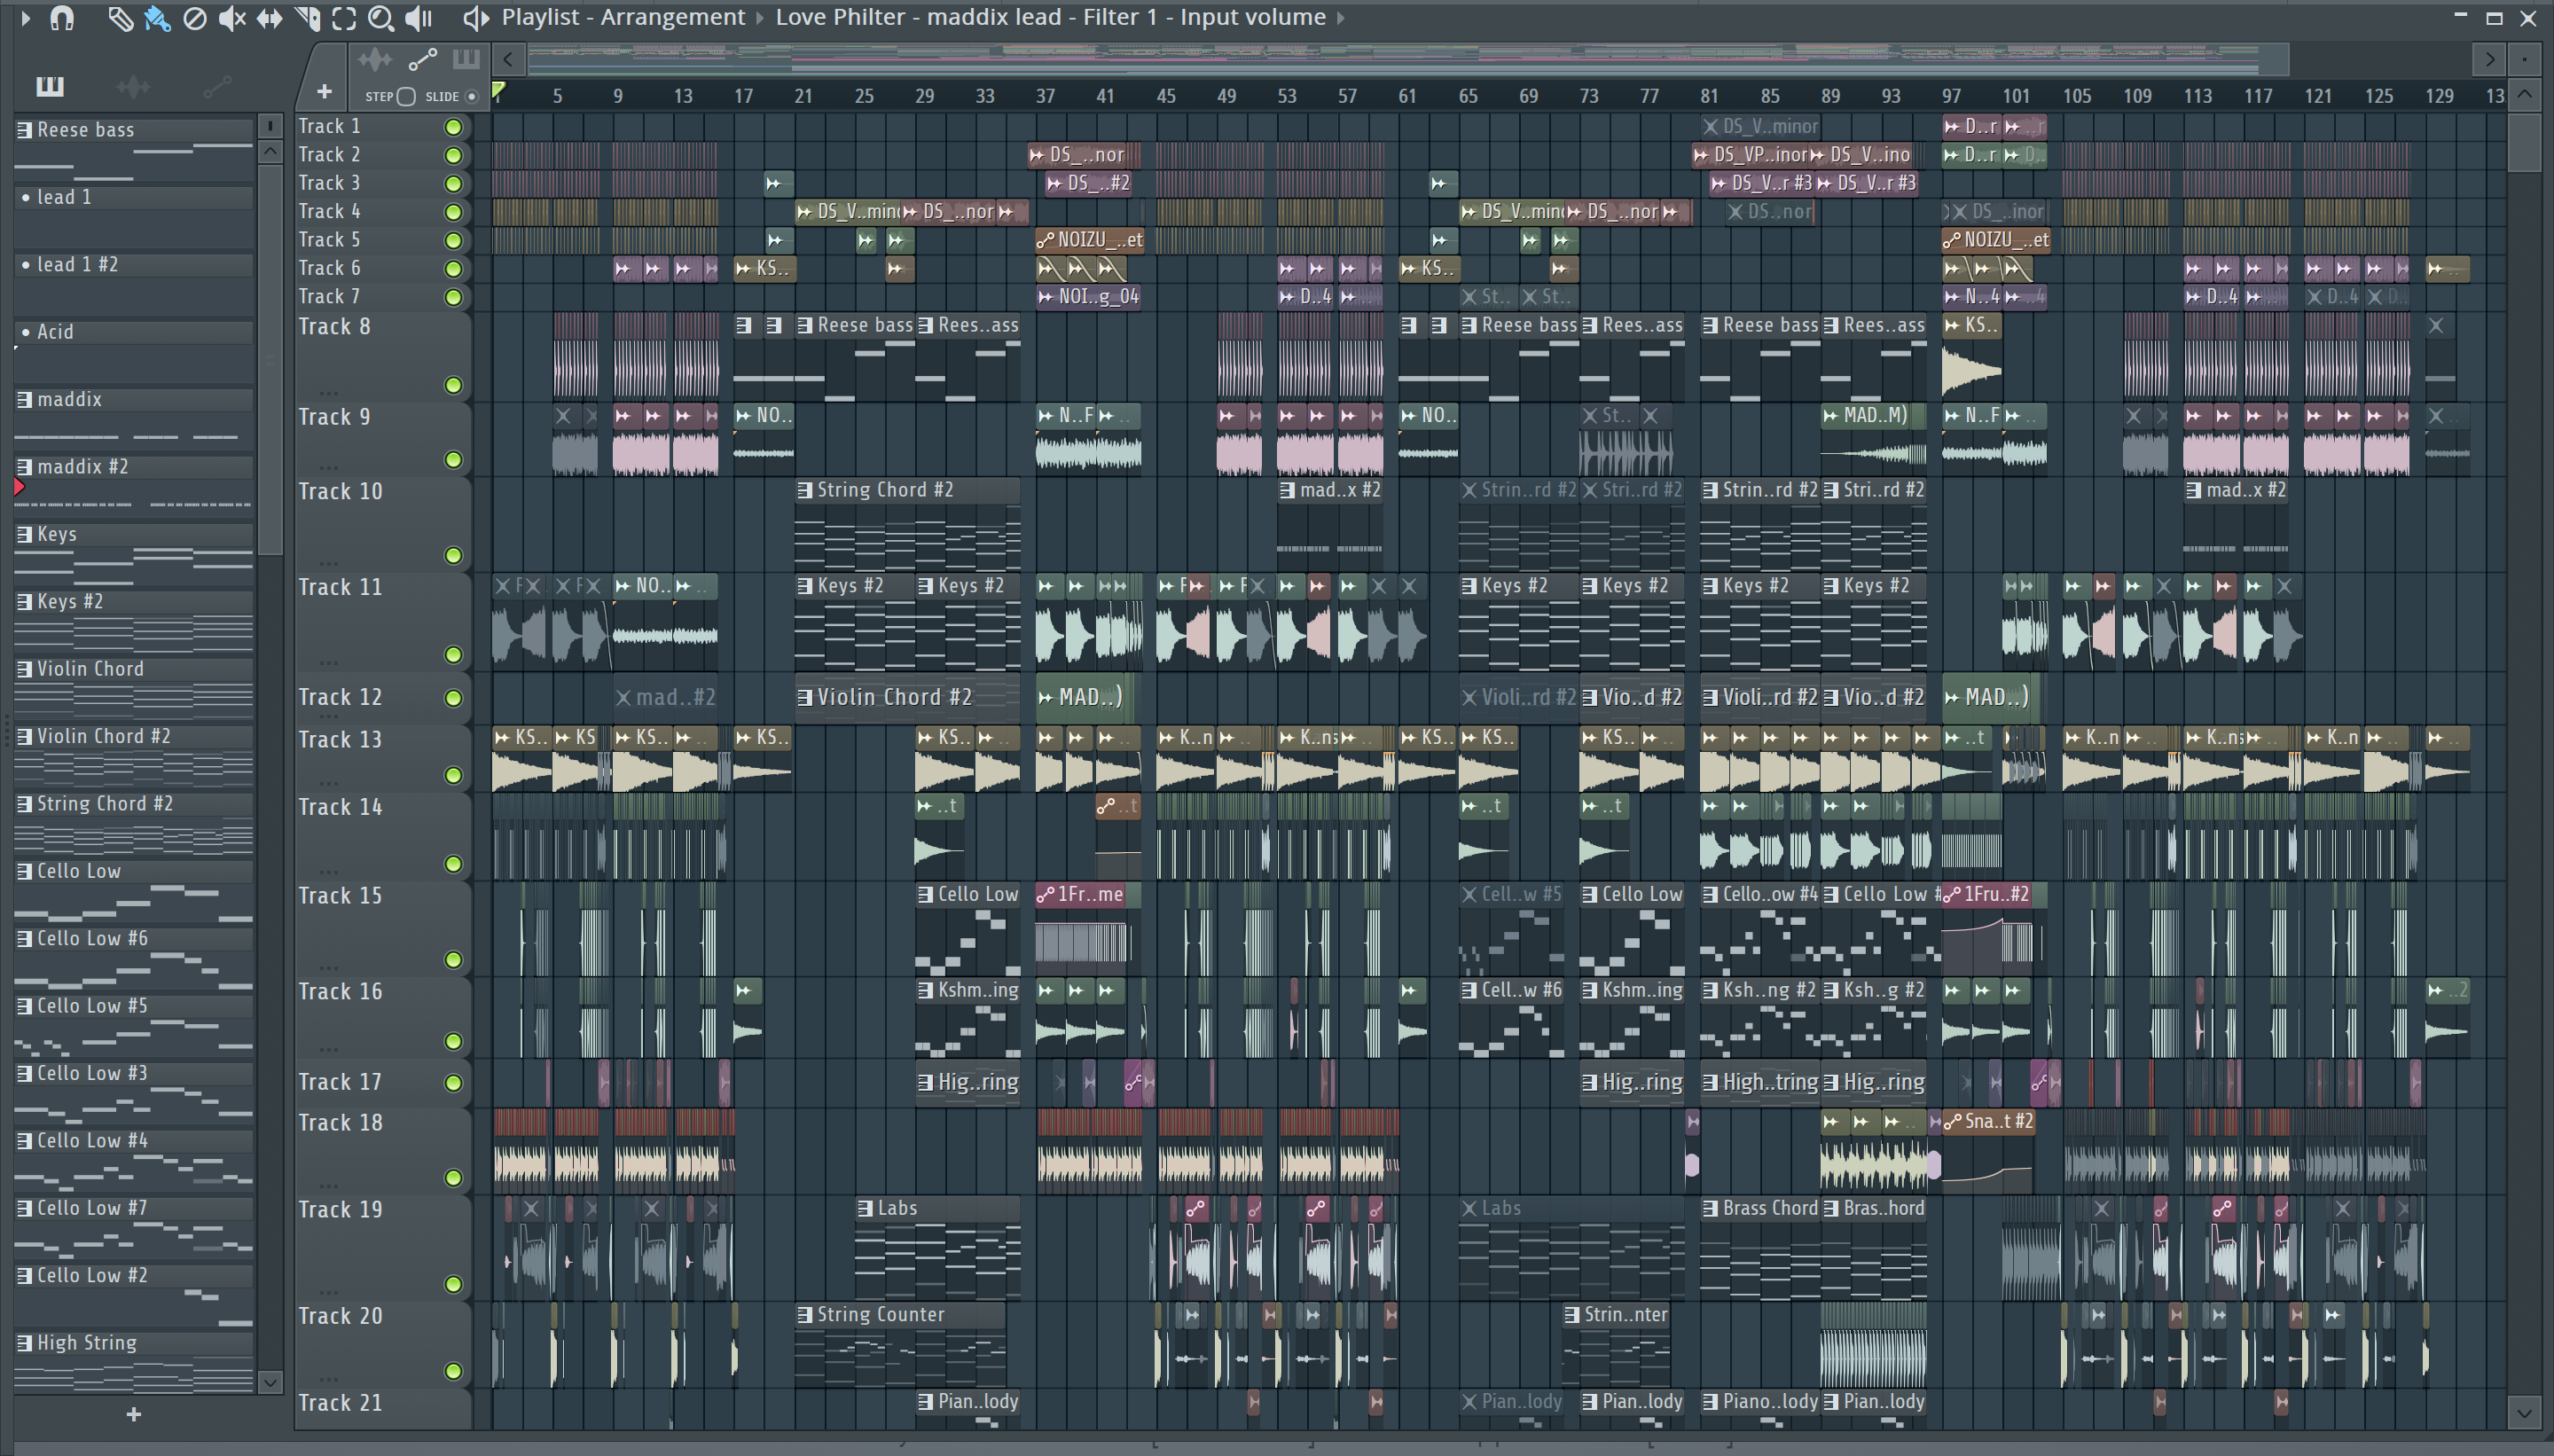The image size is (2554, 1456).
Task: Select the Delete tool
Action: pos(195,18)
